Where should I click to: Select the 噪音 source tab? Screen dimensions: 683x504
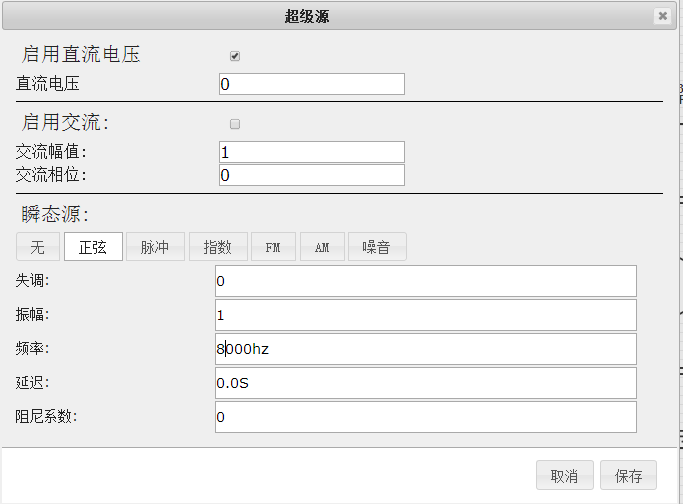tap(377, 247)
